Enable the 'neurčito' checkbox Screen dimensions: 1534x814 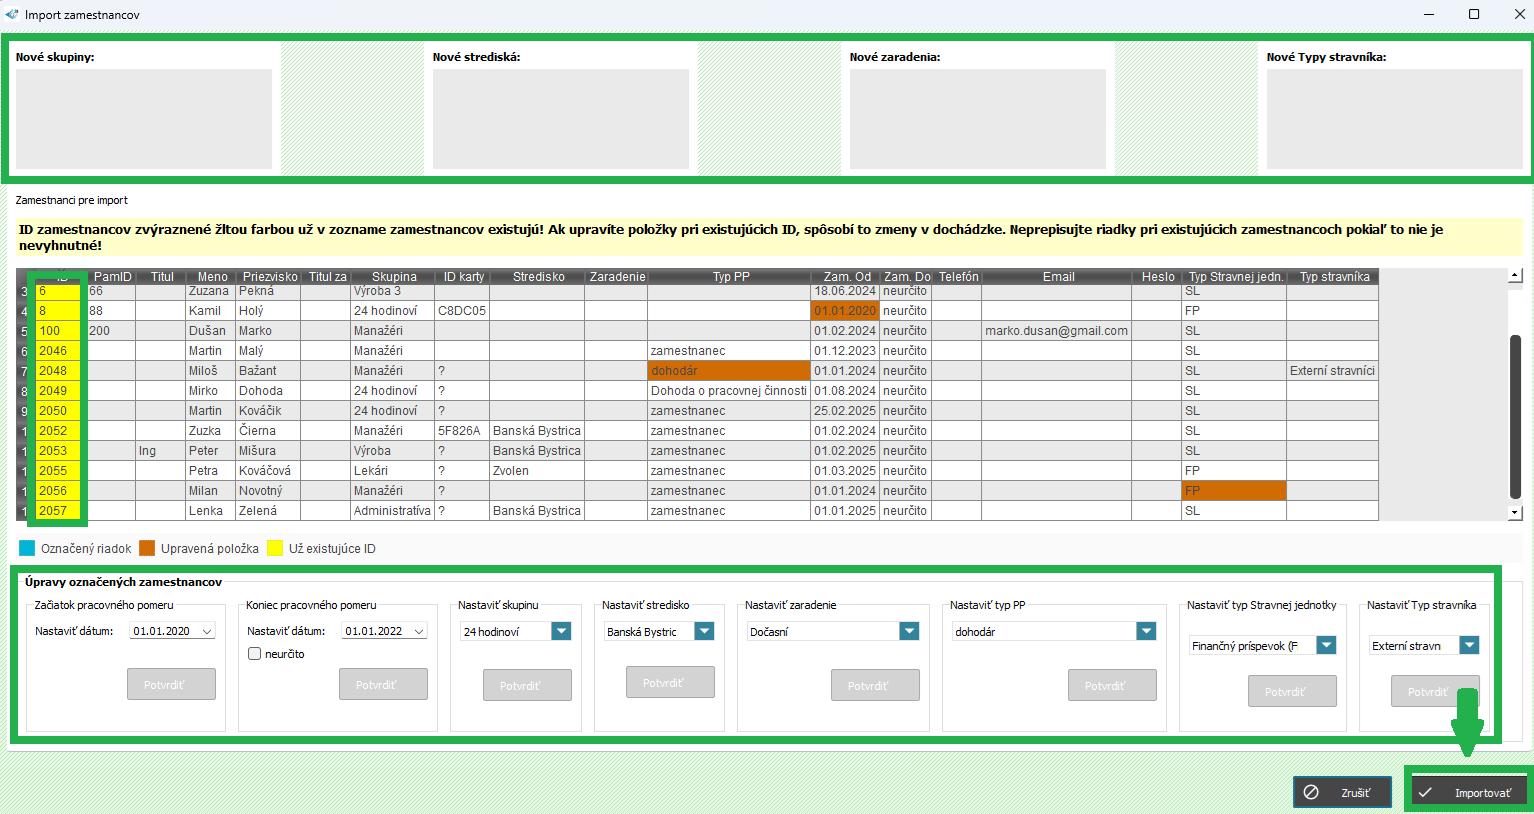pyautogui.click(x=254, y=653)
